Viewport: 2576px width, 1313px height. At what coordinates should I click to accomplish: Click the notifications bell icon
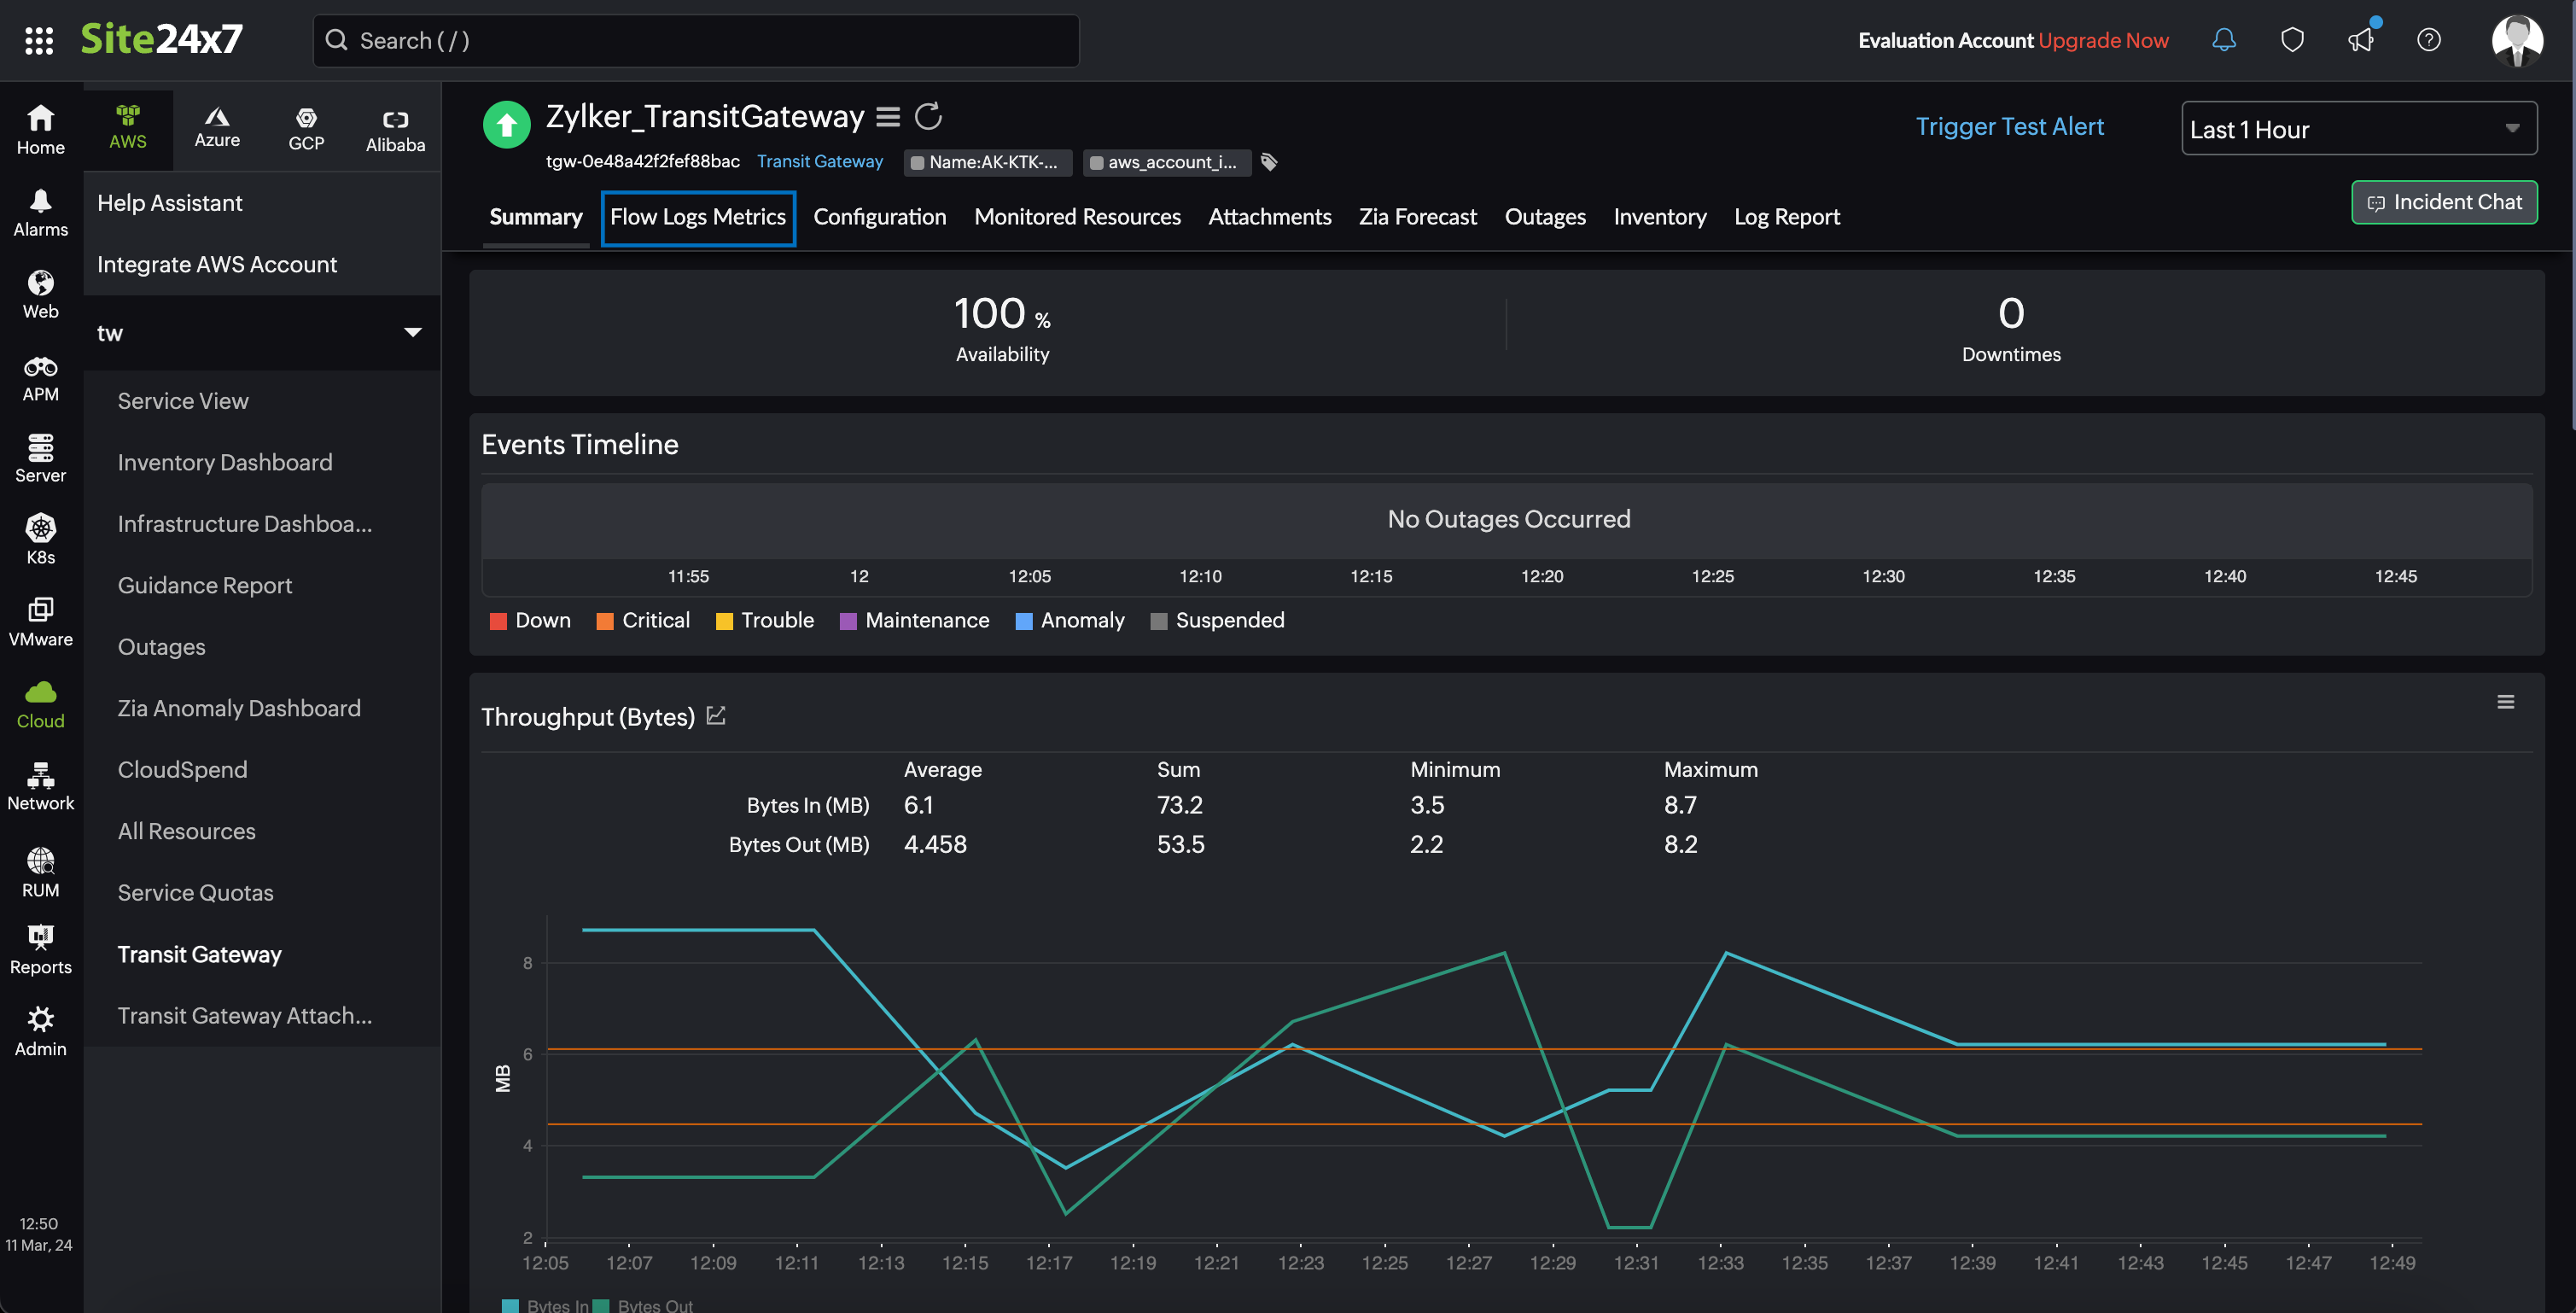pos(2223,40)
